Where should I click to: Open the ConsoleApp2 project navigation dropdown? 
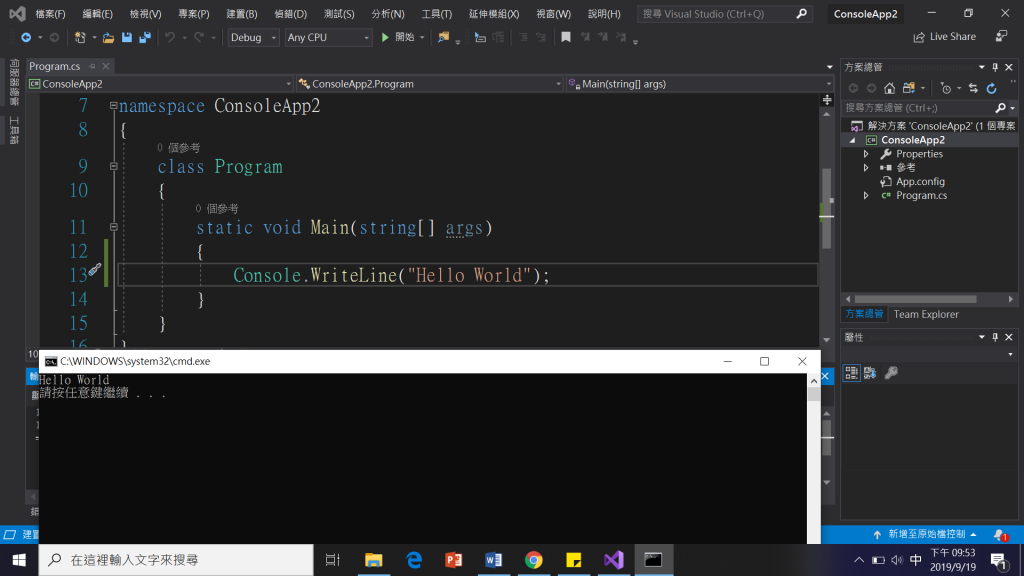(160, 84)
